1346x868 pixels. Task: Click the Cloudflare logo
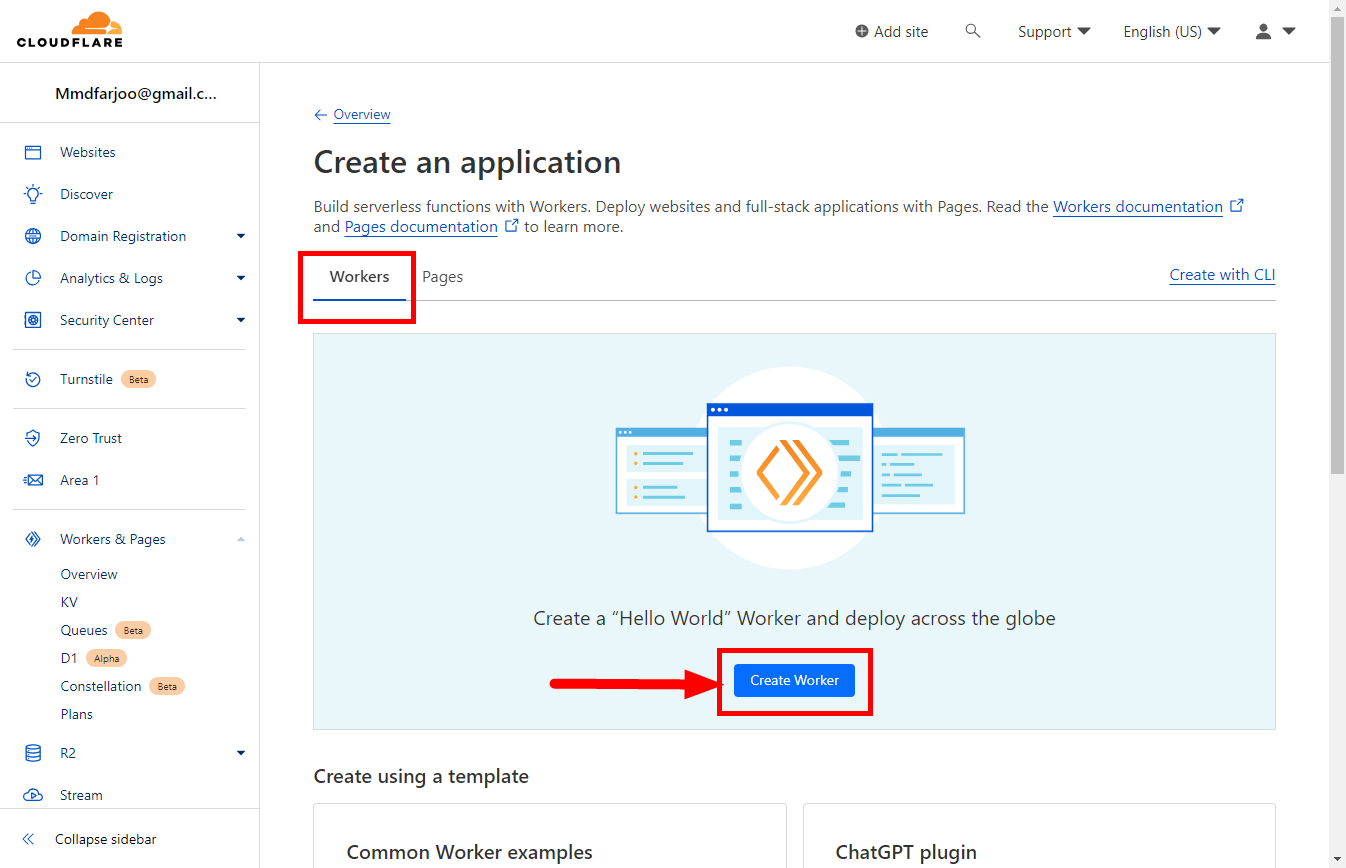coord(70,30)
